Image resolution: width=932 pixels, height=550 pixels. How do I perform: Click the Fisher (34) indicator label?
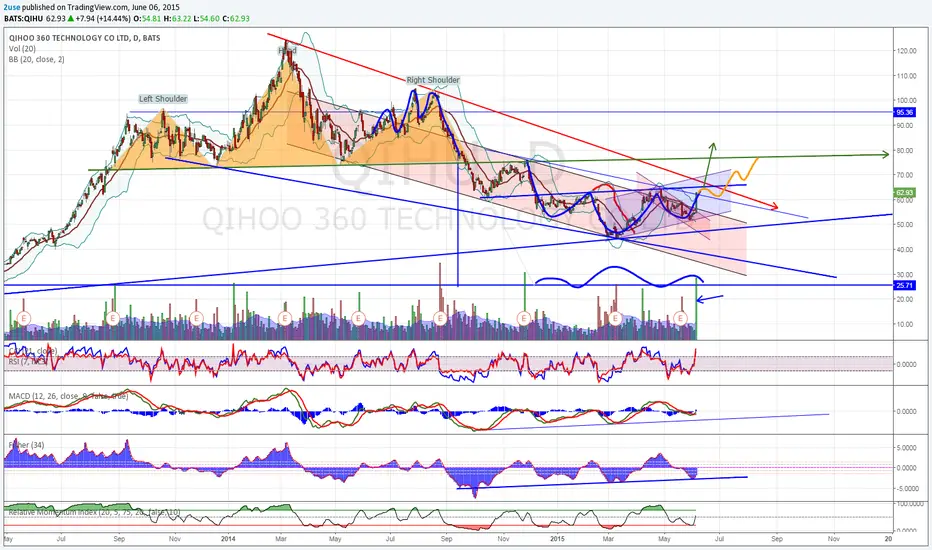[26, 445]
